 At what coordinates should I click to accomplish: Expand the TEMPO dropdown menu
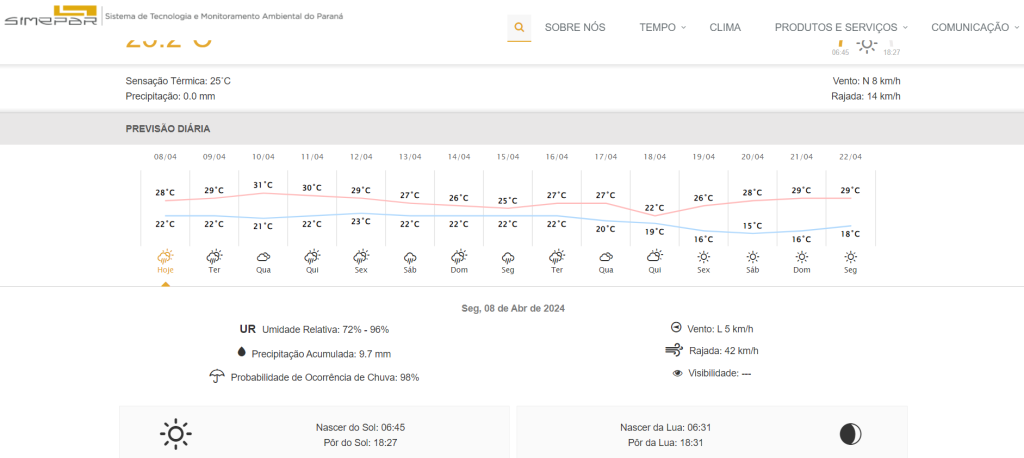click(x=662, y=28)
